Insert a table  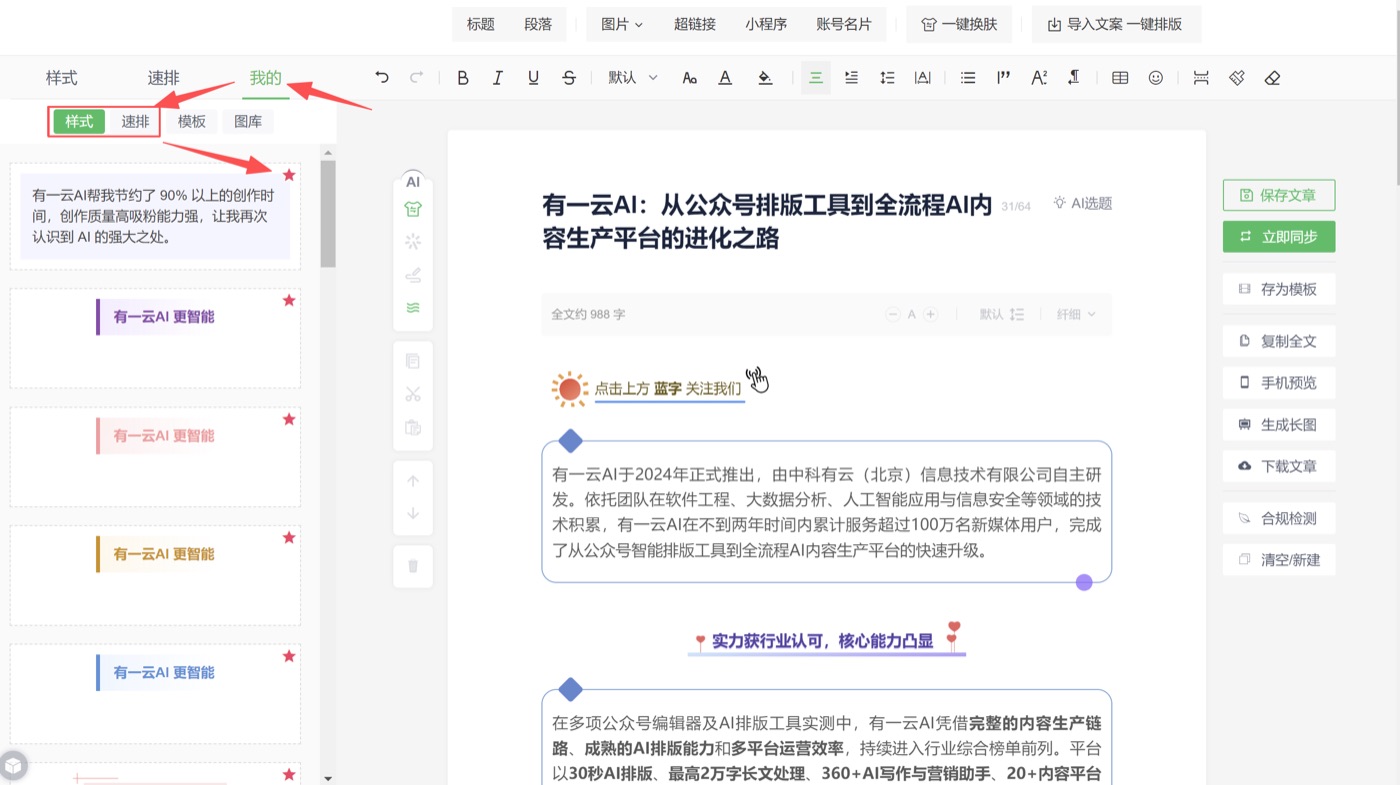(x=1120, y=78)
